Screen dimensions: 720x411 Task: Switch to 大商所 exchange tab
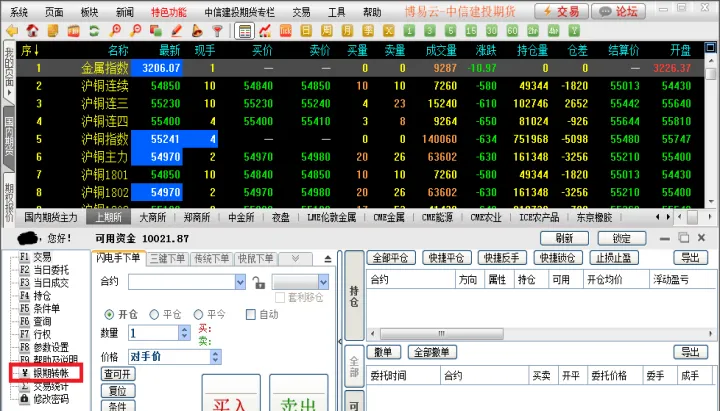point(152,217)
